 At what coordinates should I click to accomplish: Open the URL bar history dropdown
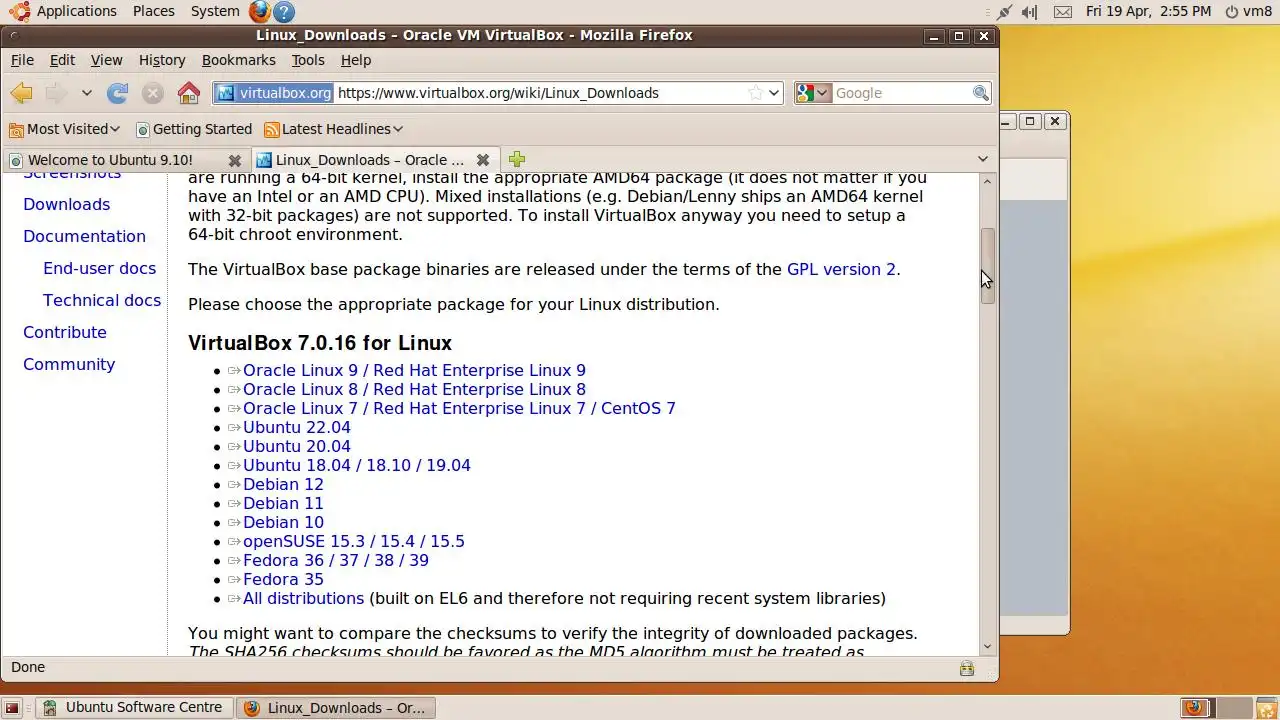774,93
